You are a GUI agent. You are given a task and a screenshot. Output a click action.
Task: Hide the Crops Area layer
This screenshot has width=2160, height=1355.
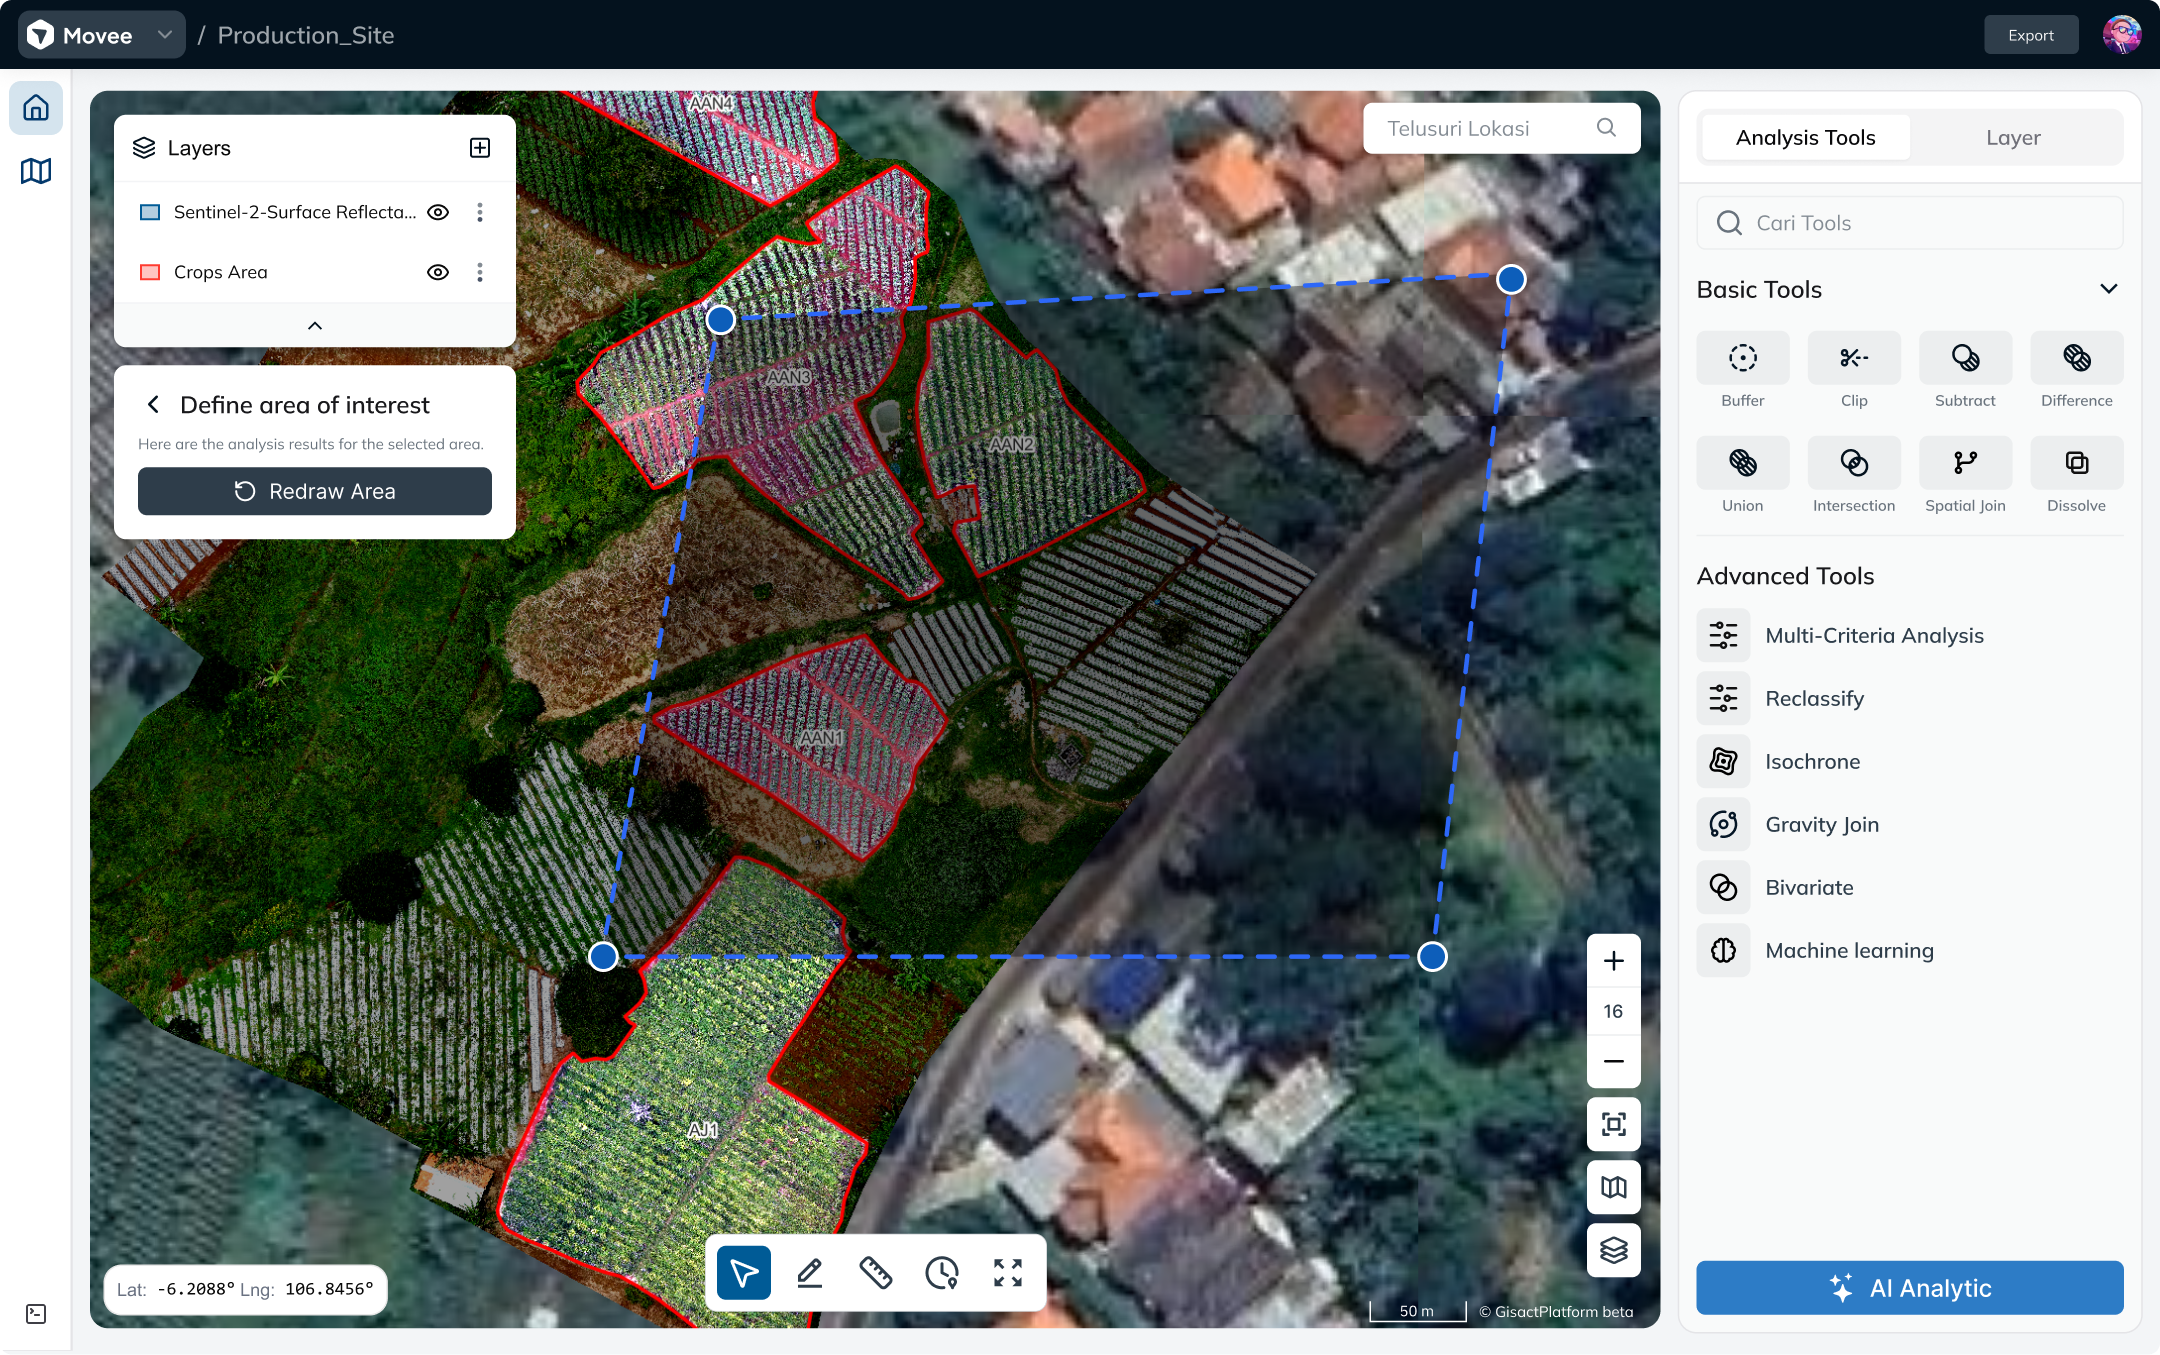point(438,271)
